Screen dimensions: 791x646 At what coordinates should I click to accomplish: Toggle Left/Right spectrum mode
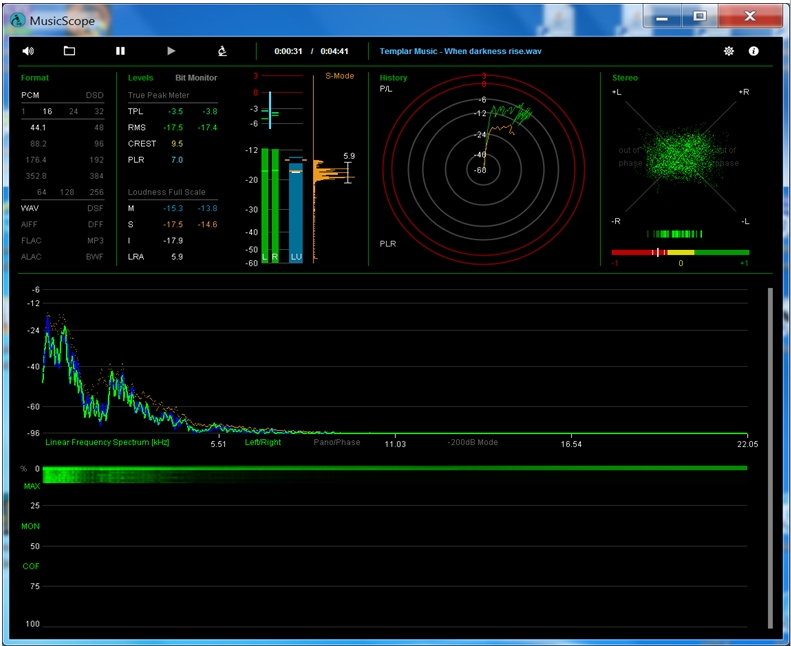pyautogui.click(x=262, y=442)
